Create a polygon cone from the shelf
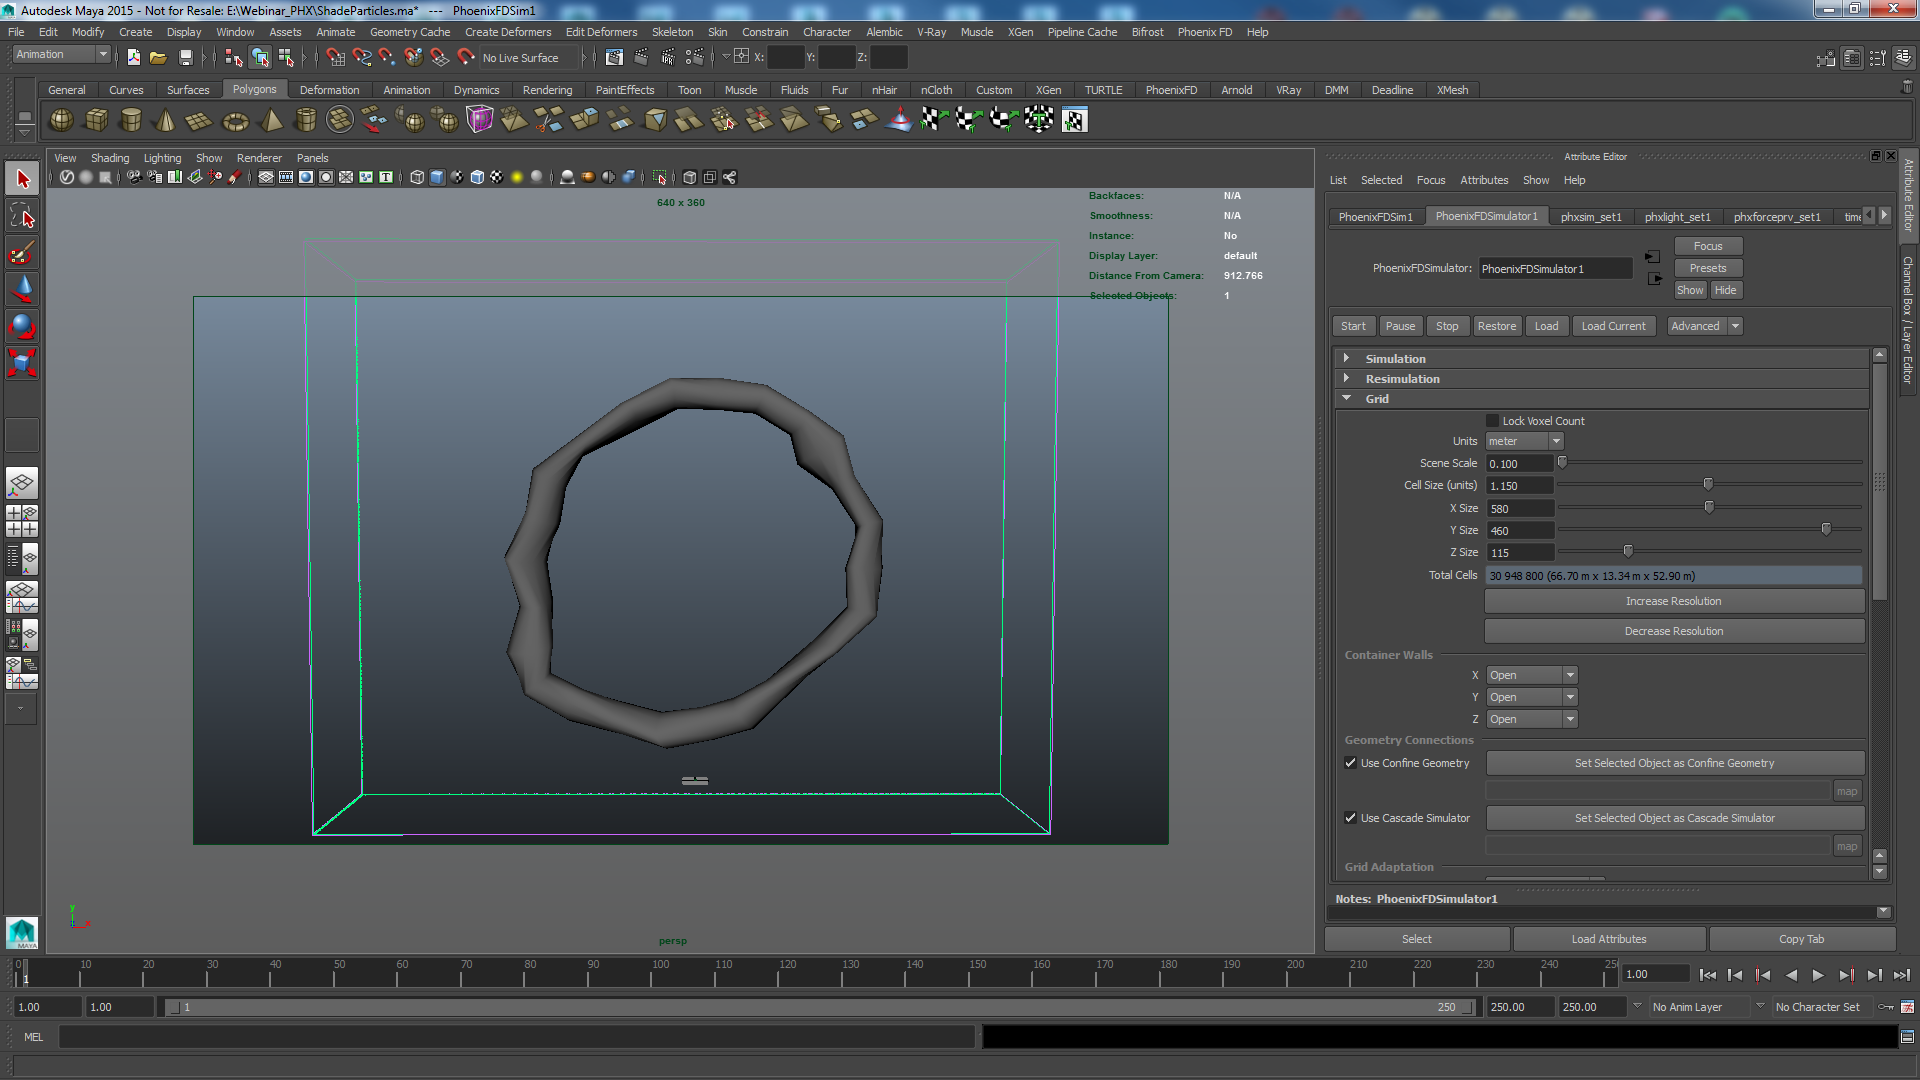The height and width of the screenshot is (1080, 1920). [x=165, y=121]
